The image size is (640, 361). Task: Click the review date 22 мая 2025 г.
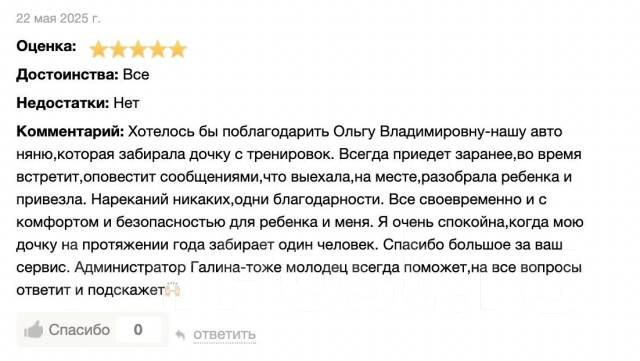(58, 18)
